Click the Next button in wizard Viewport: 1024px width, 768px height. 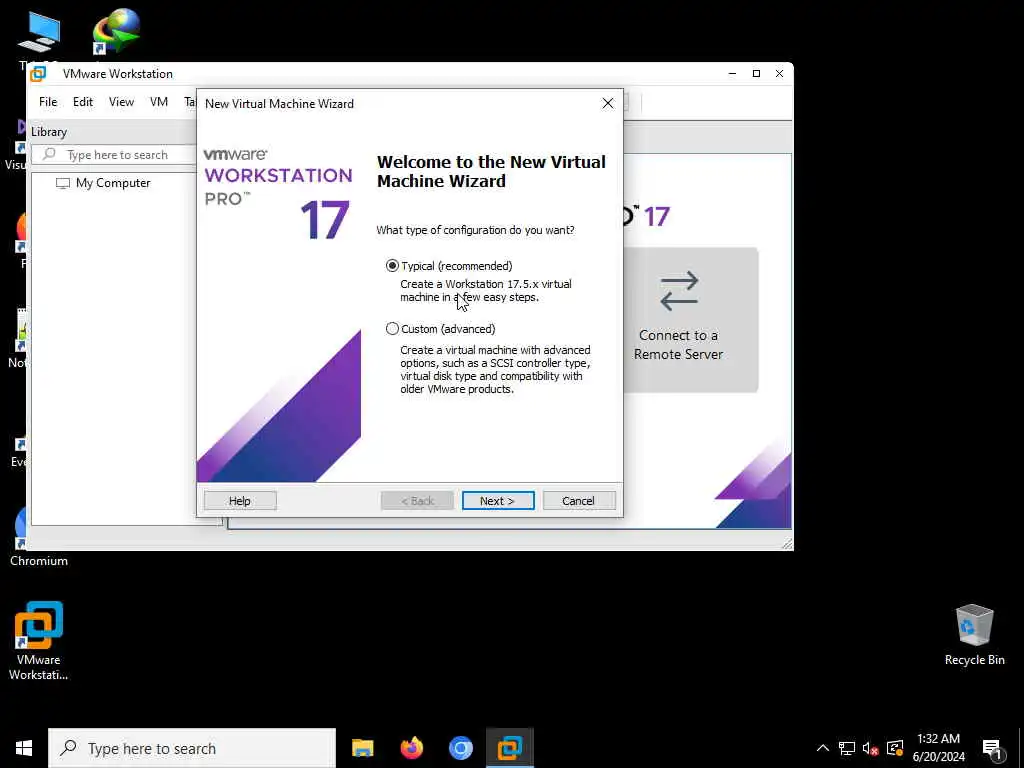(x=498, y=501)
